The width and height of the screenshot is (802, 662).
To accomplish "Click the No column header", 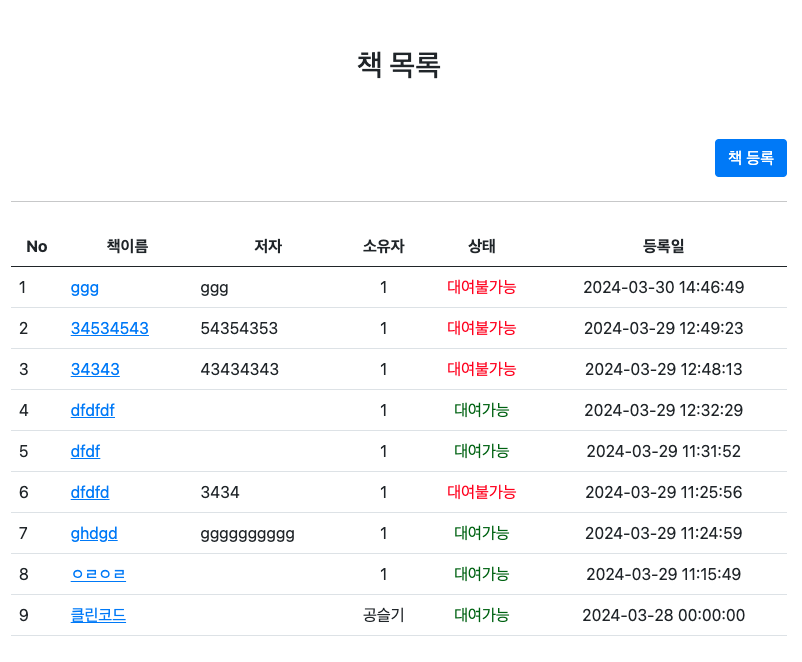I will (37, 247).
